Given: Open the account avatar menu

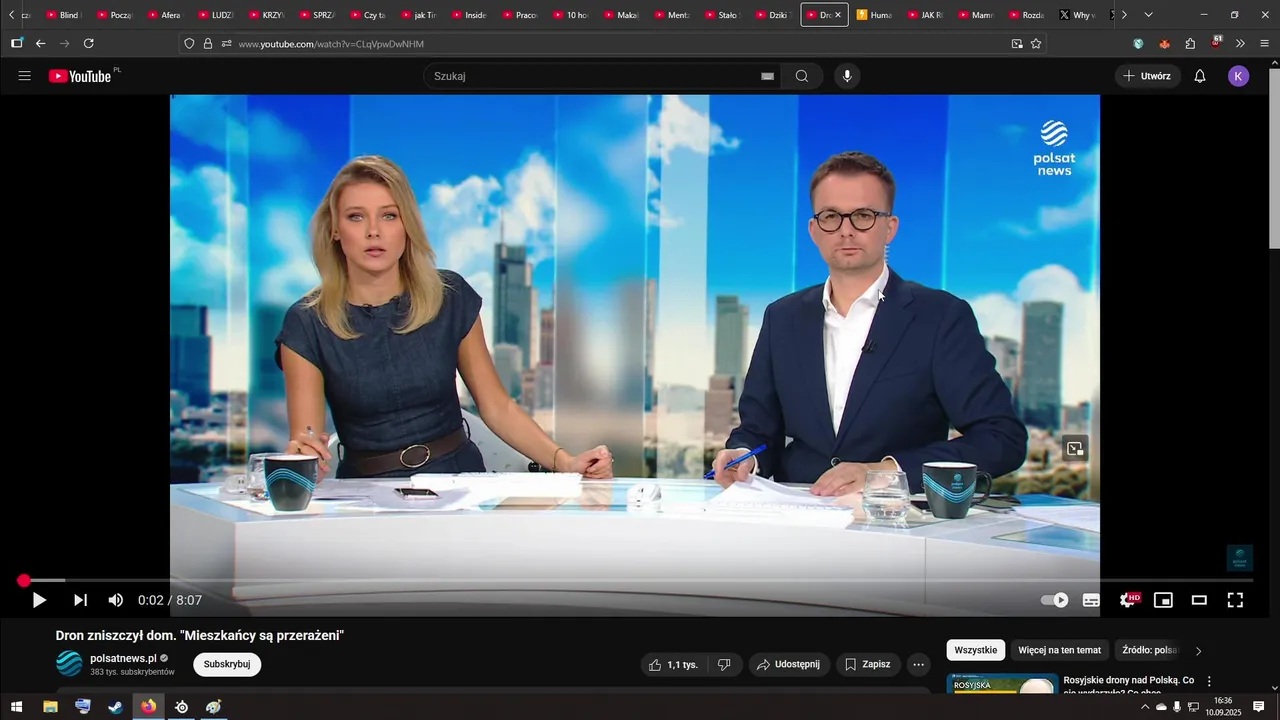Looking at the screenshot, I should tap(1238, 76).
